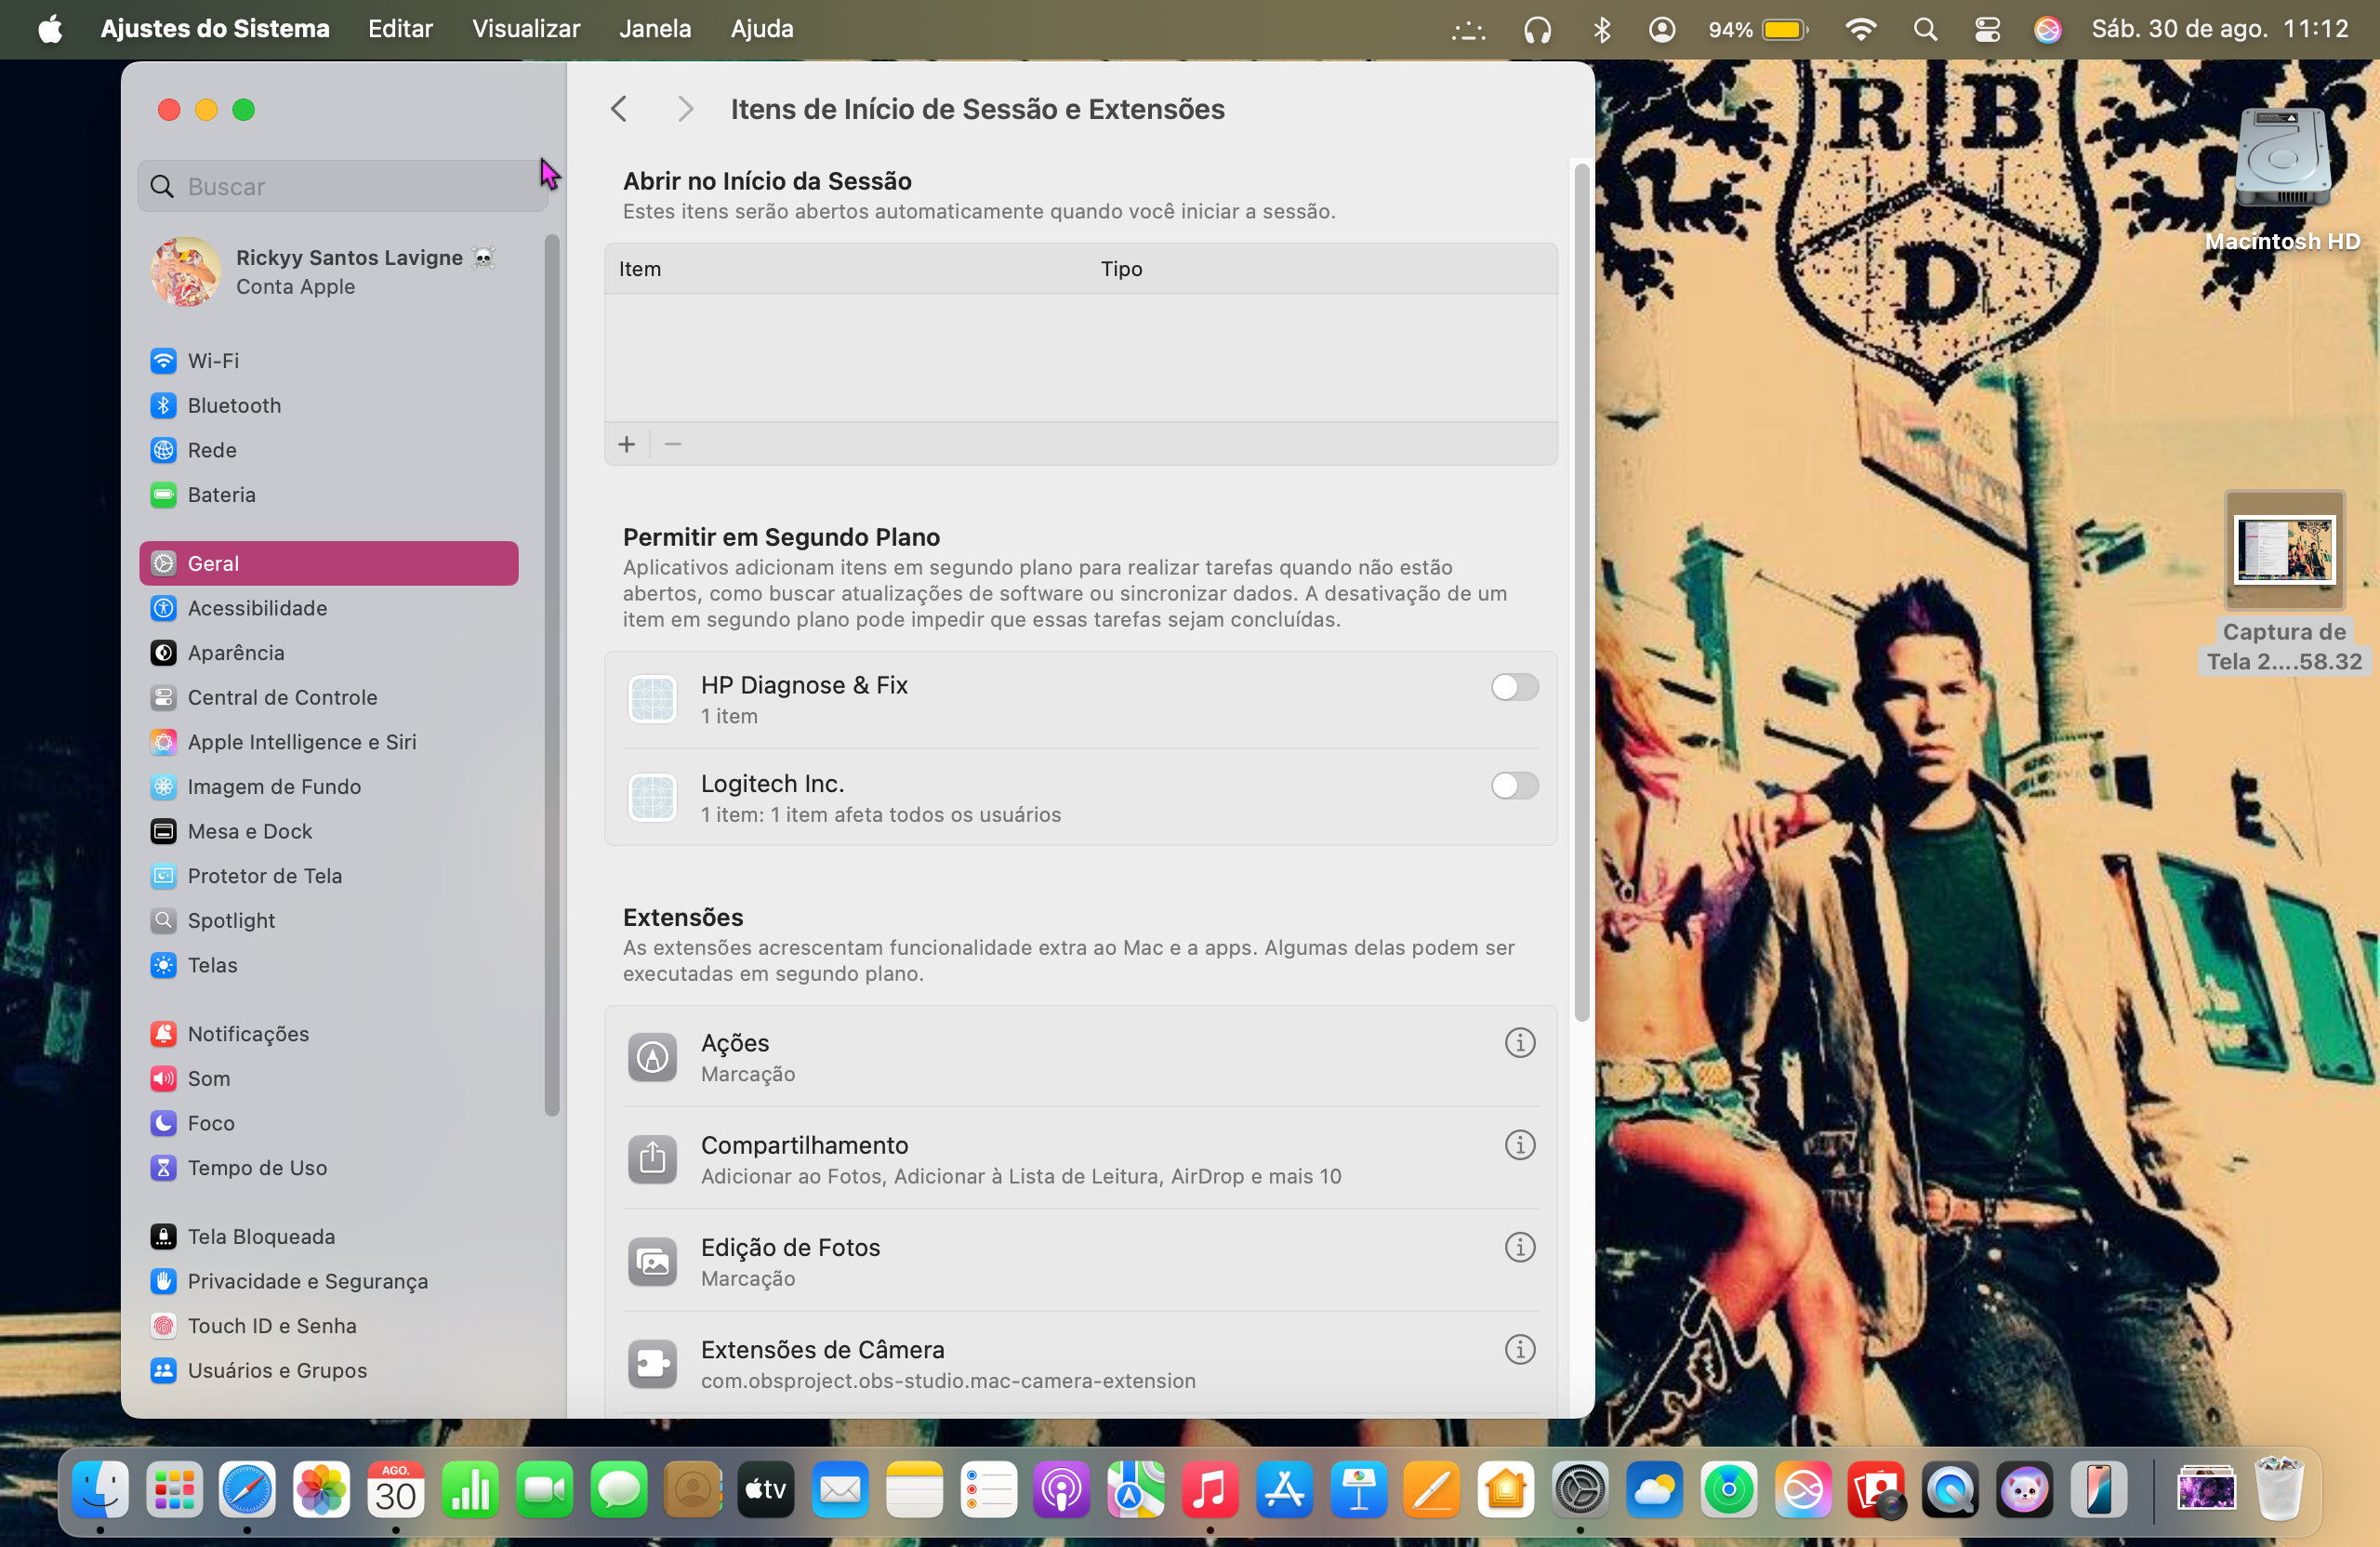The image size is (2380, 1547).
Task: Open the Wi-Fi status menu
Action: tap(1859, 29)
